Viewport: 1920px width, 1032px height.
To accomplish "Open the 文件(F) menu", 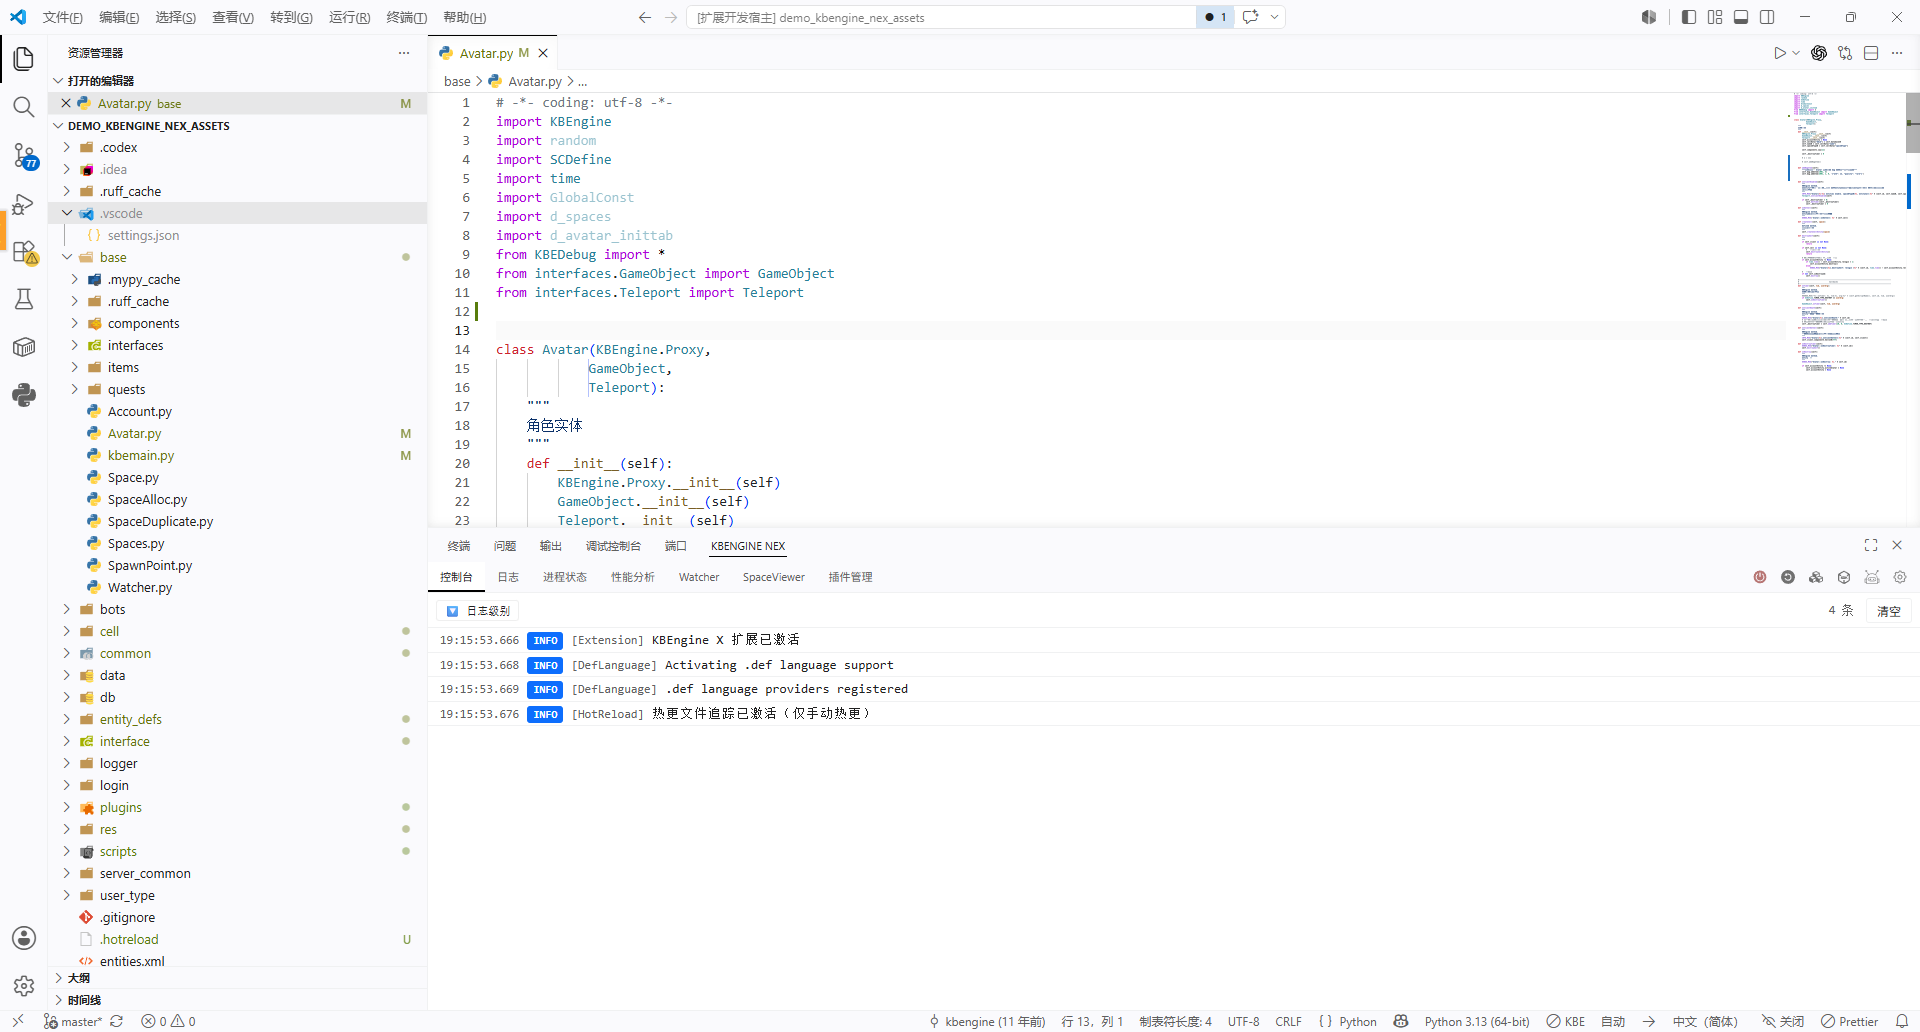I will click(63, 17).
